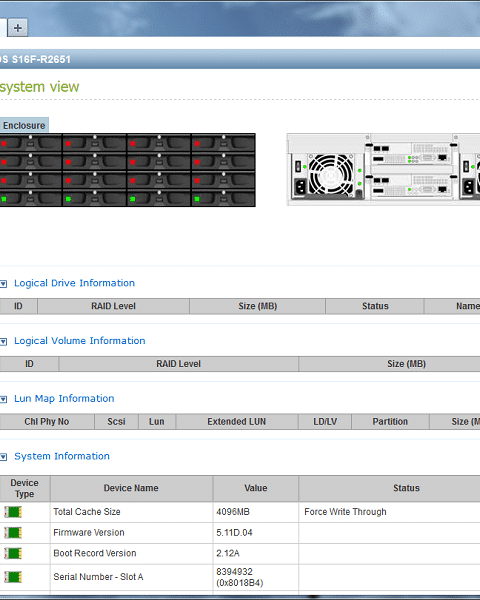
Task: Click the Device Name column header
Action: 131,488
